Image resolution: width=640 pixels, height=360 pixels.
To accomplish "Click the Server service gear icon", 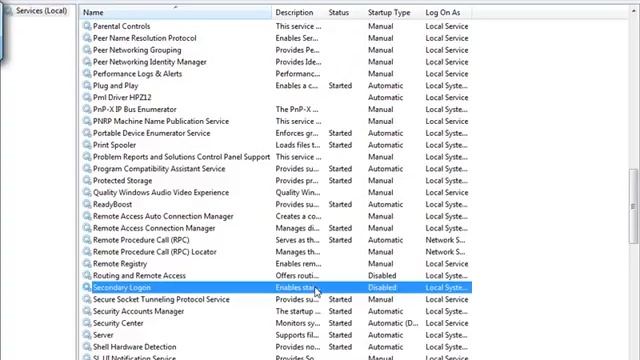I will (87, 335).
